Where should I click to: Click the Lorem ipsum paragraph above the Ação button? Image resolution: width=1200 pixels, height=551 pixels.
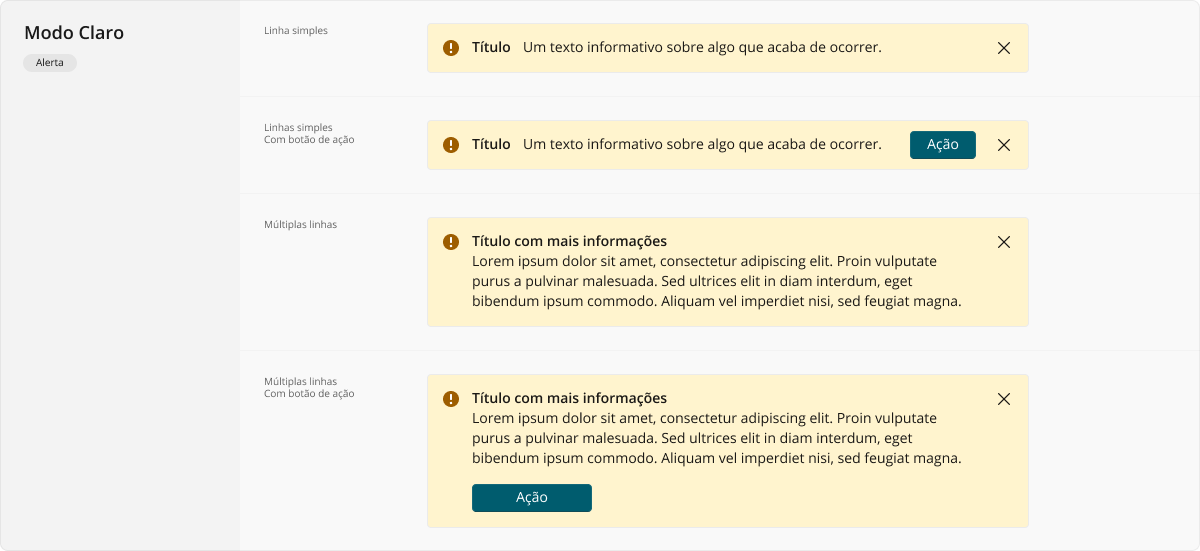(716, 439)
